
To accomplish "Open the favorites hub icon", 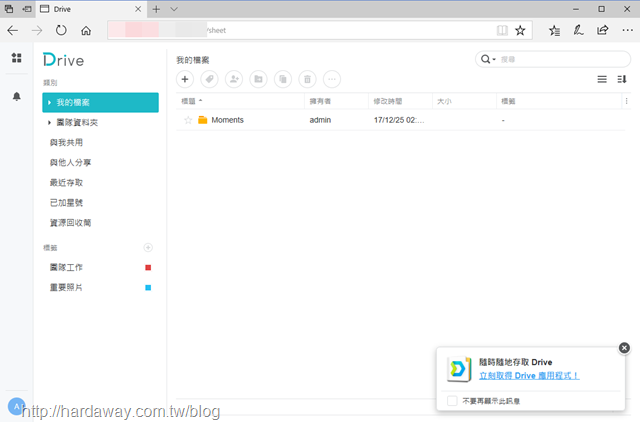I will pos(554,30).
